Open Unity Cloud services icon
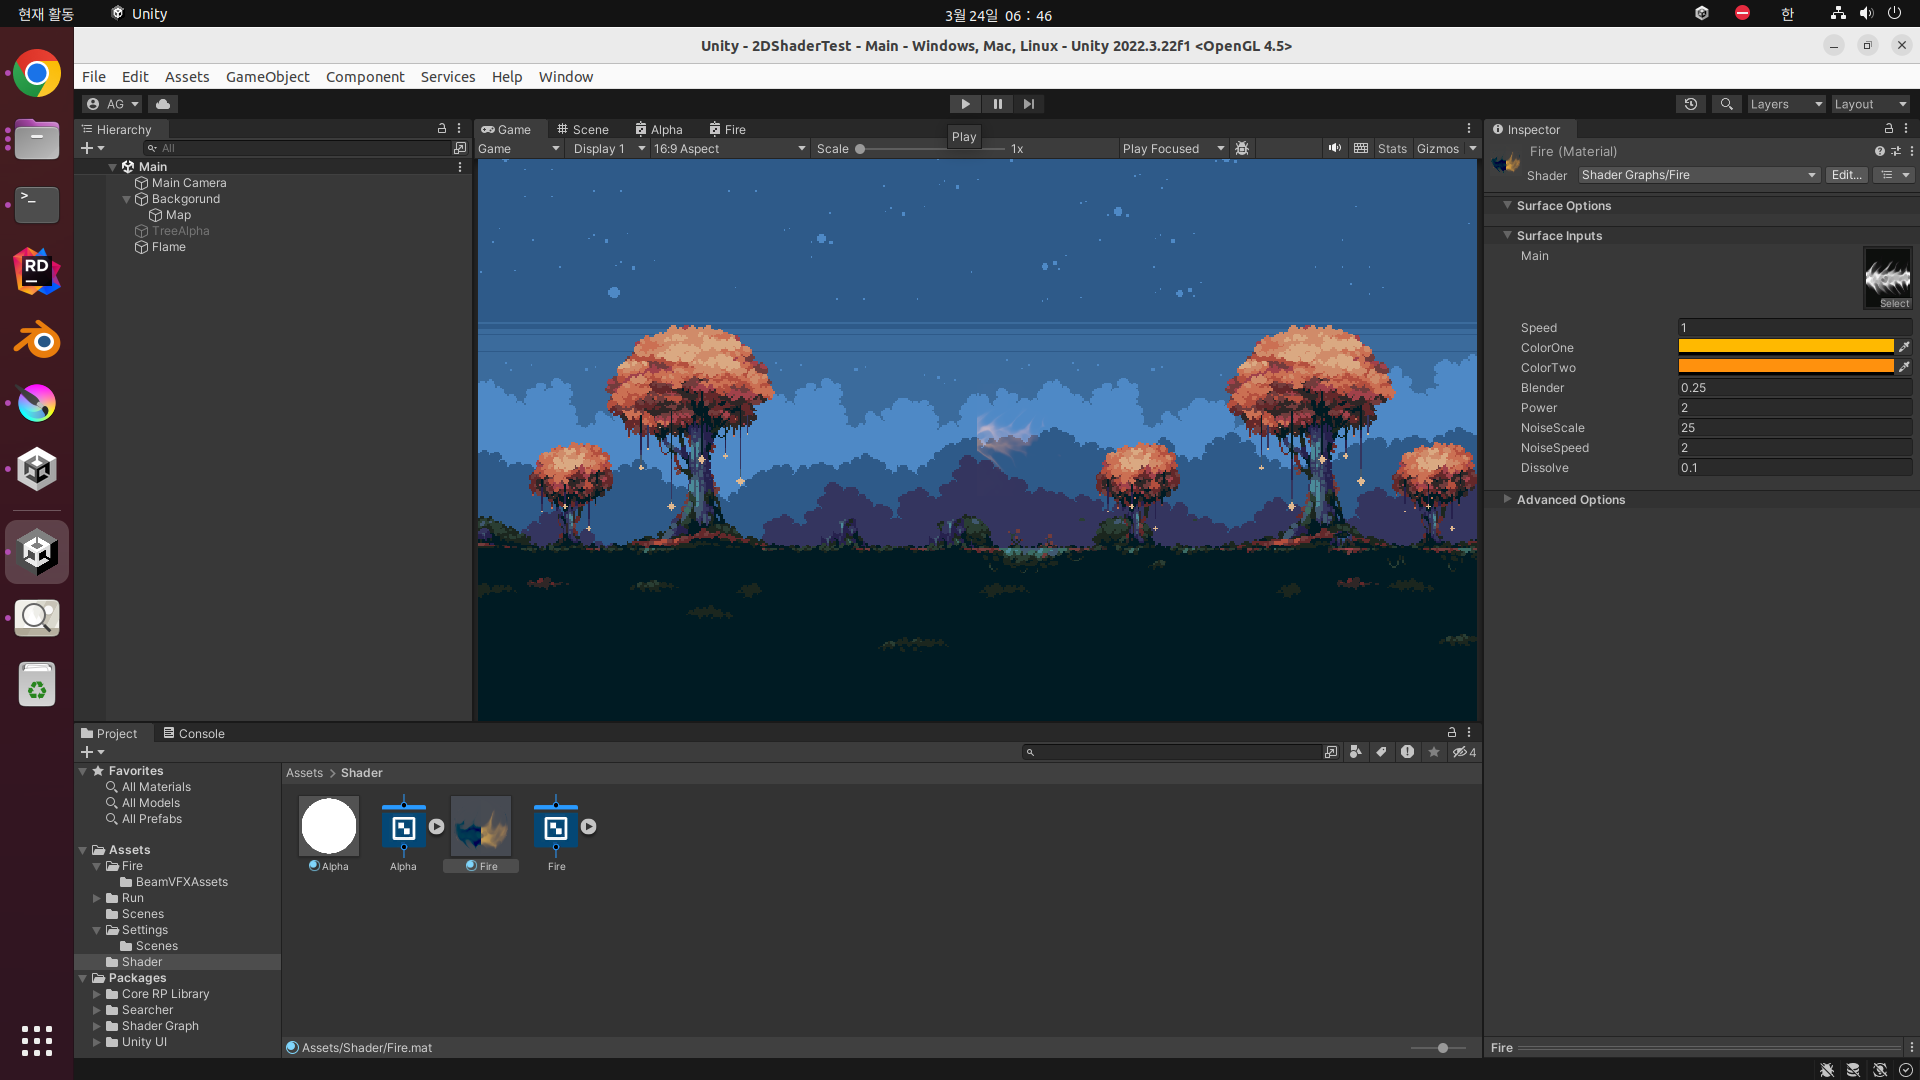This screenshot has width=1920, height=1080. 163,104
